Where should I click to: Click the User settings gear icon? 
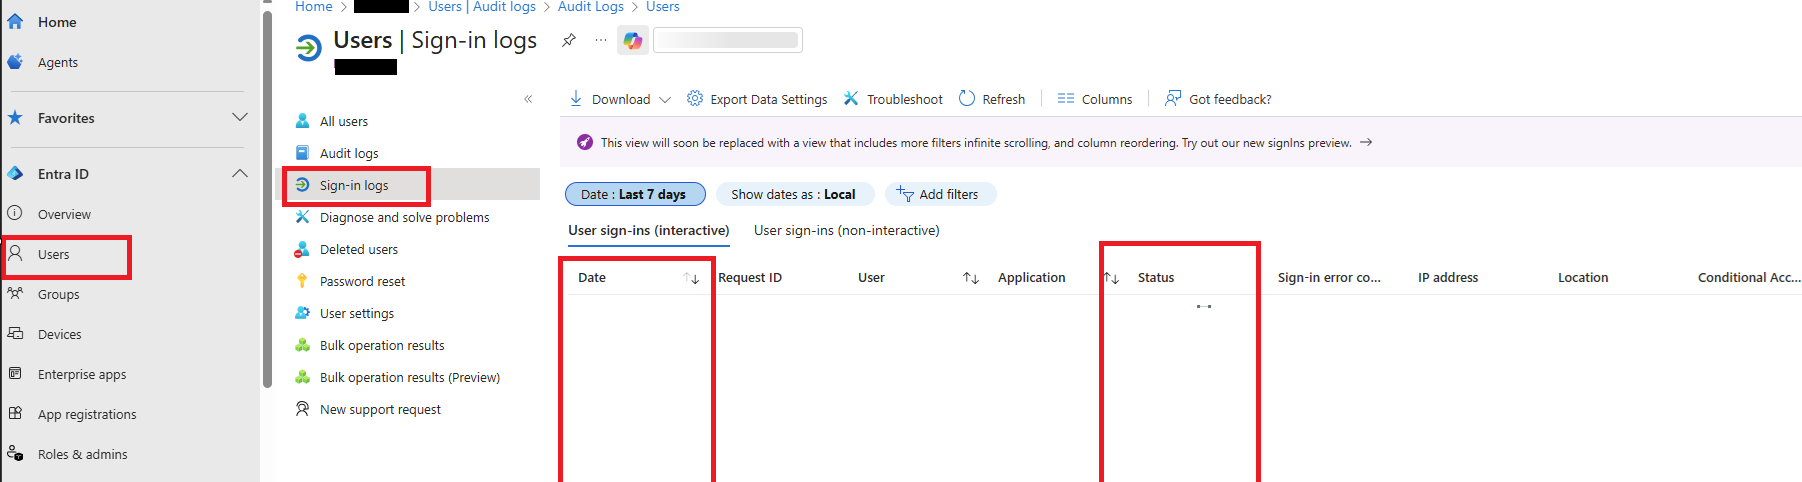302,313
